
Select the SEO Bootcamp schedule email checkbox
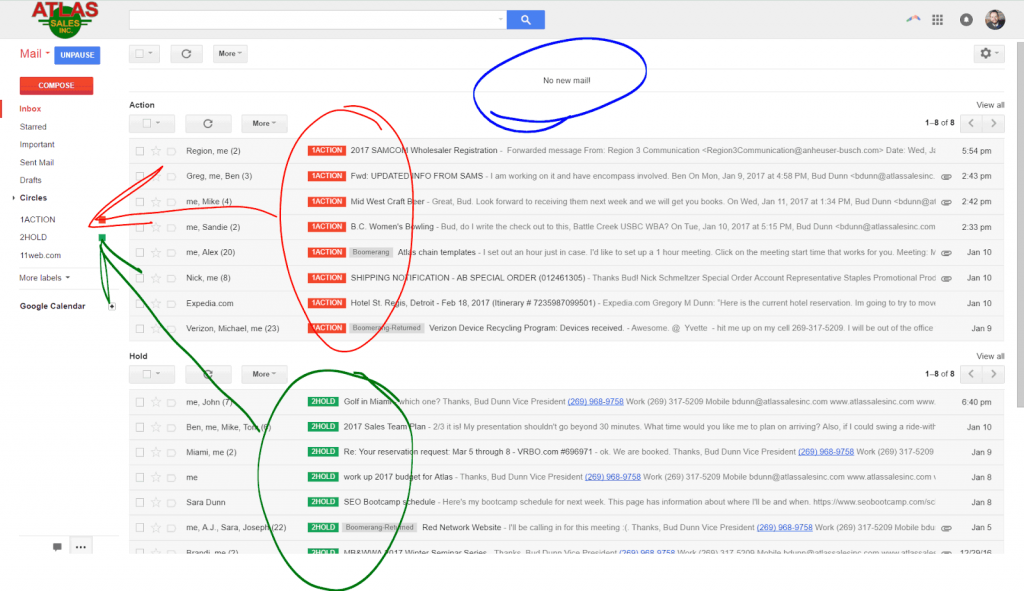[x=140, y=503]
